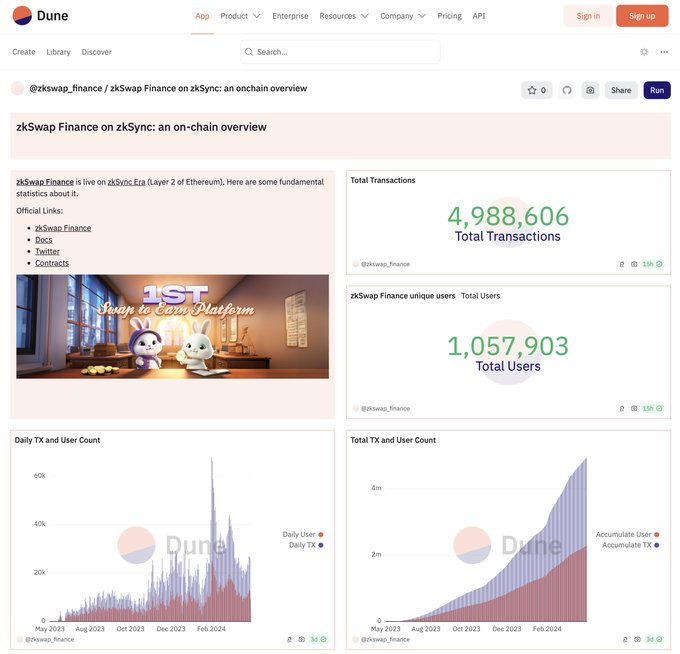Open @zkswap_finance in Total TX chart panel
This screenshot has height=654, width=680.
(x=385, y=640)
